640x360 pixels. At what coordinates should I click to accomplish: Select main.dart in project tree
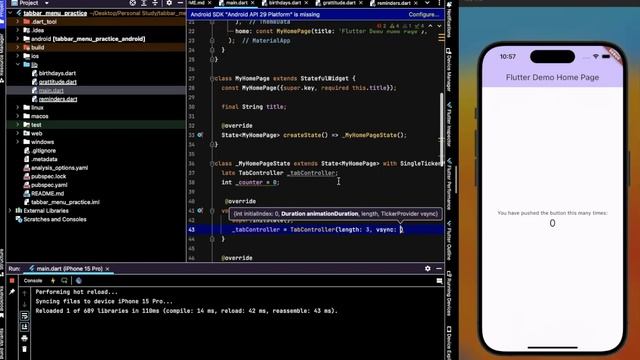[x=51, y=90]
